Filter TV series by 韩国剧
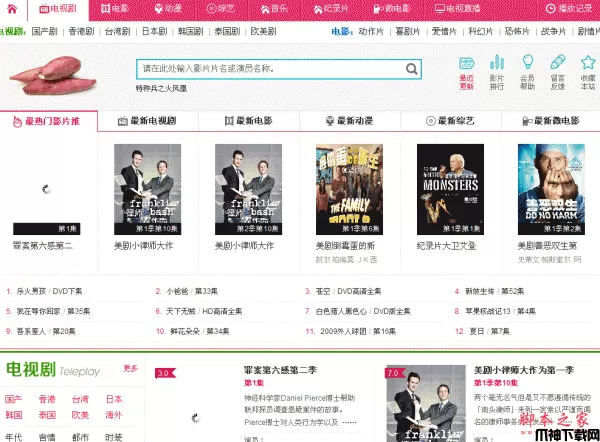 click(x=191, y=31)
